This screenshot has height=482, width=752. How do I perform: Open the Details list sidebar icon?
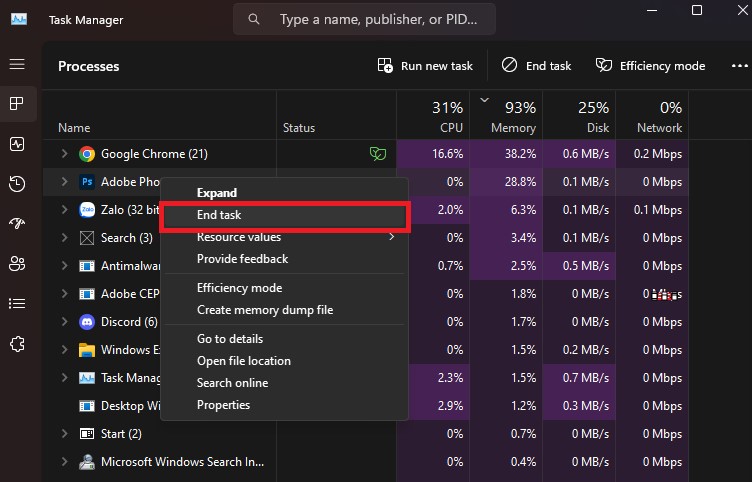pyautogui.click(x=17, y=304)
